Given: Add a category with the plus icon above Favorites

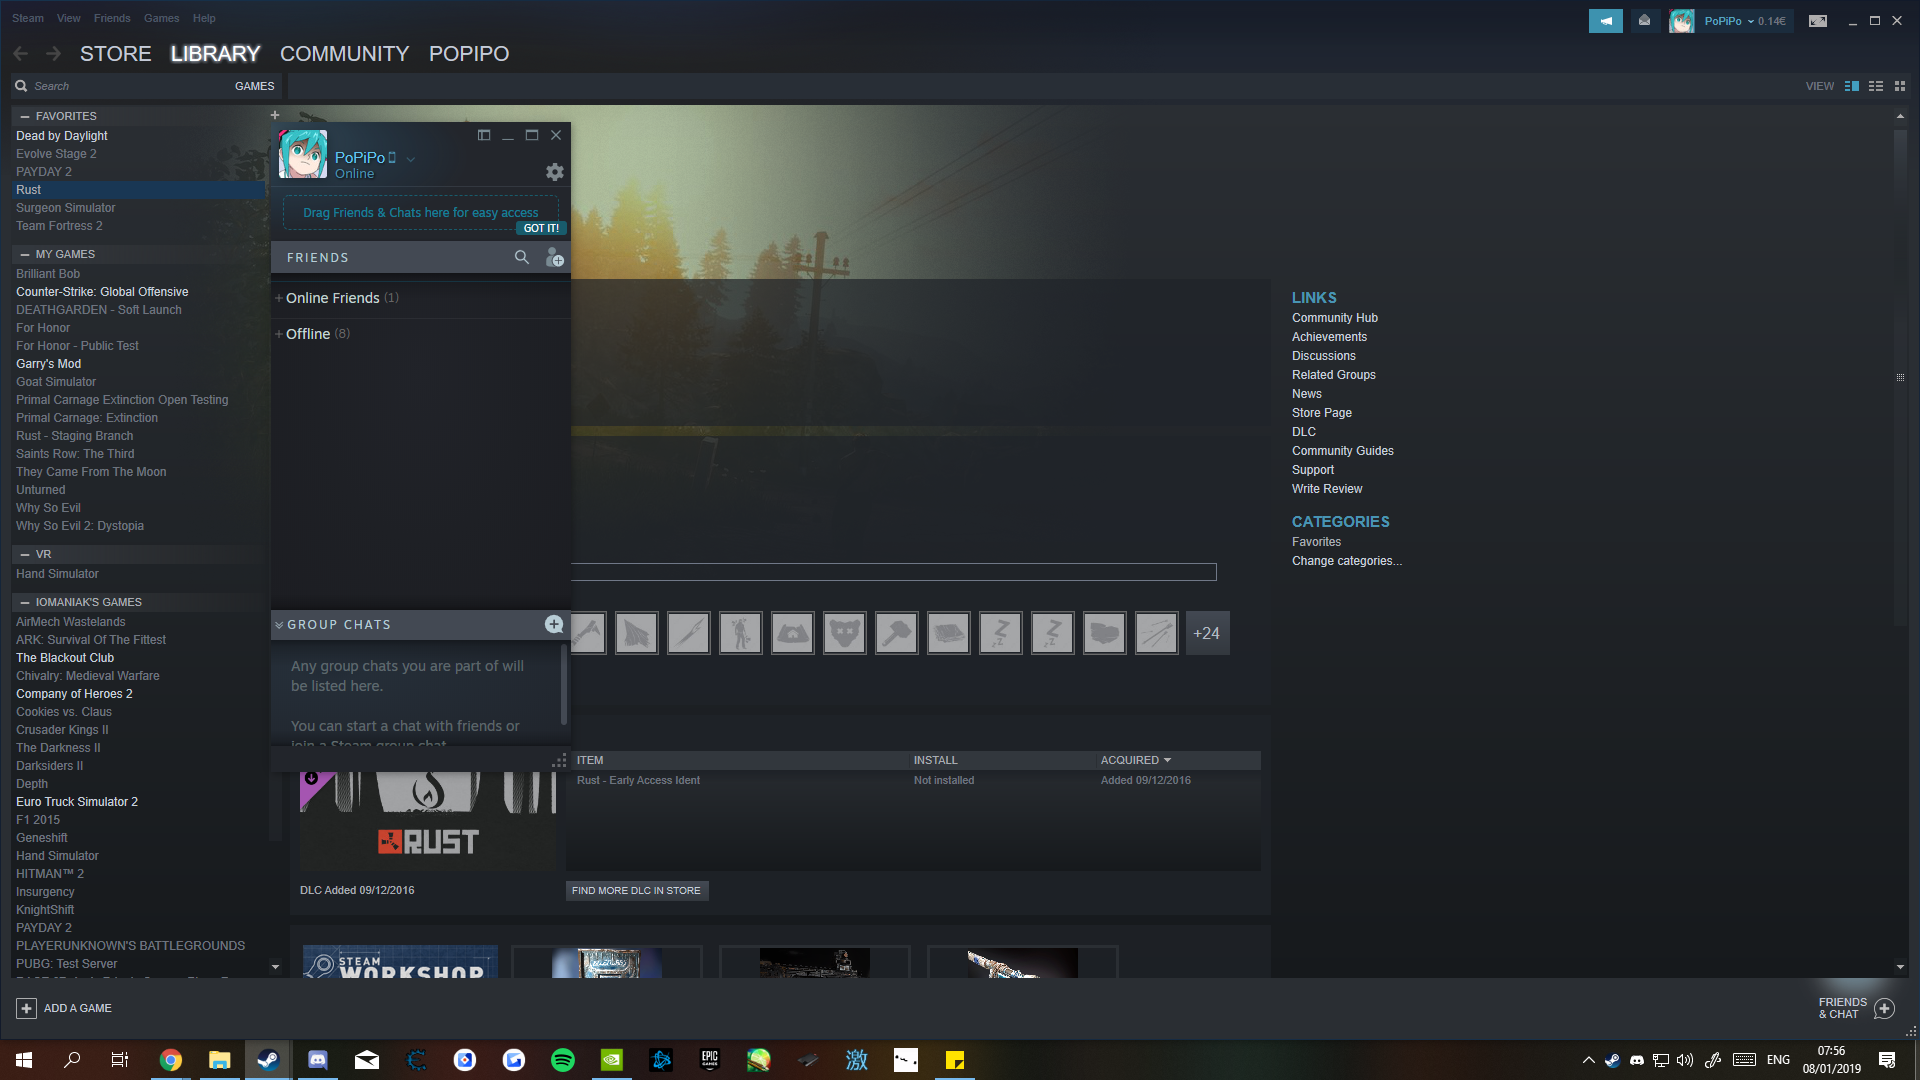Looking at the screenshot, I should pyautogui.click(x=275, y=115).
